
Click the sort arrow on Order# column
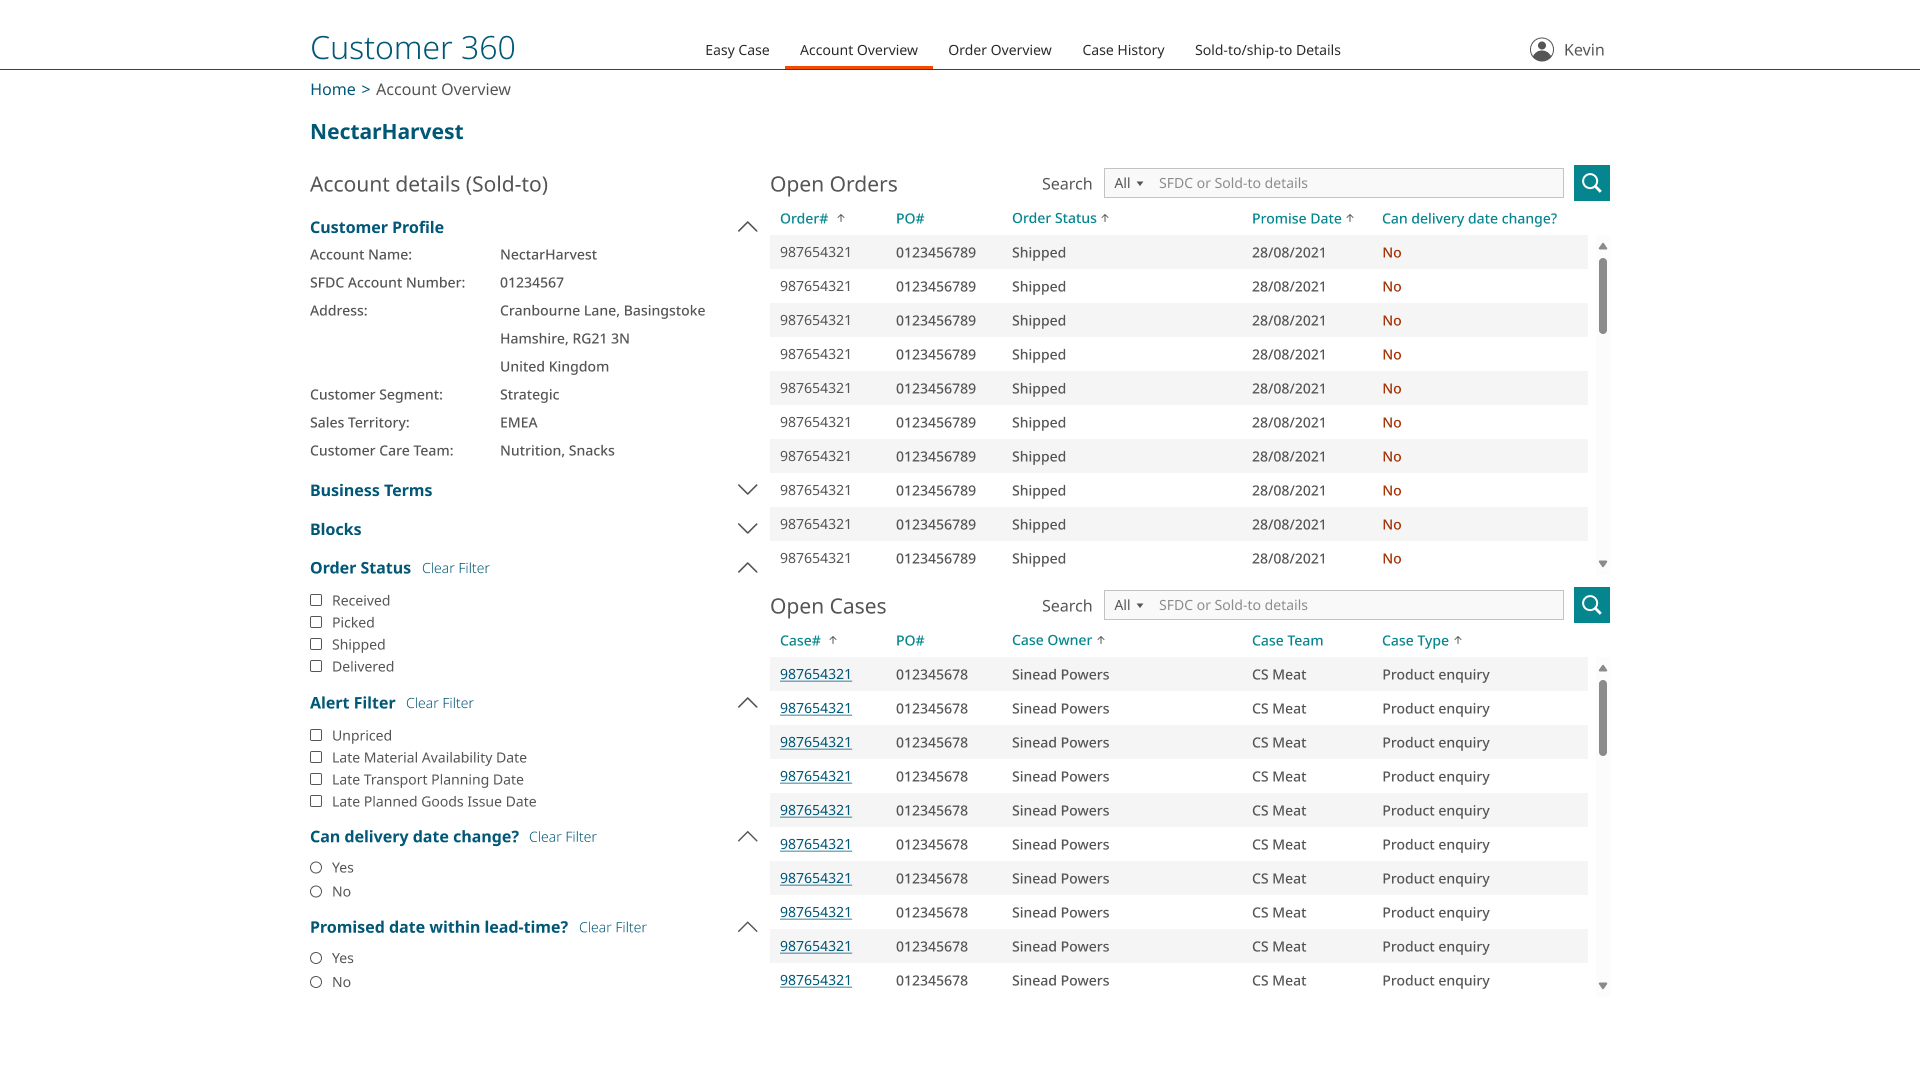[x=841, y=217]
